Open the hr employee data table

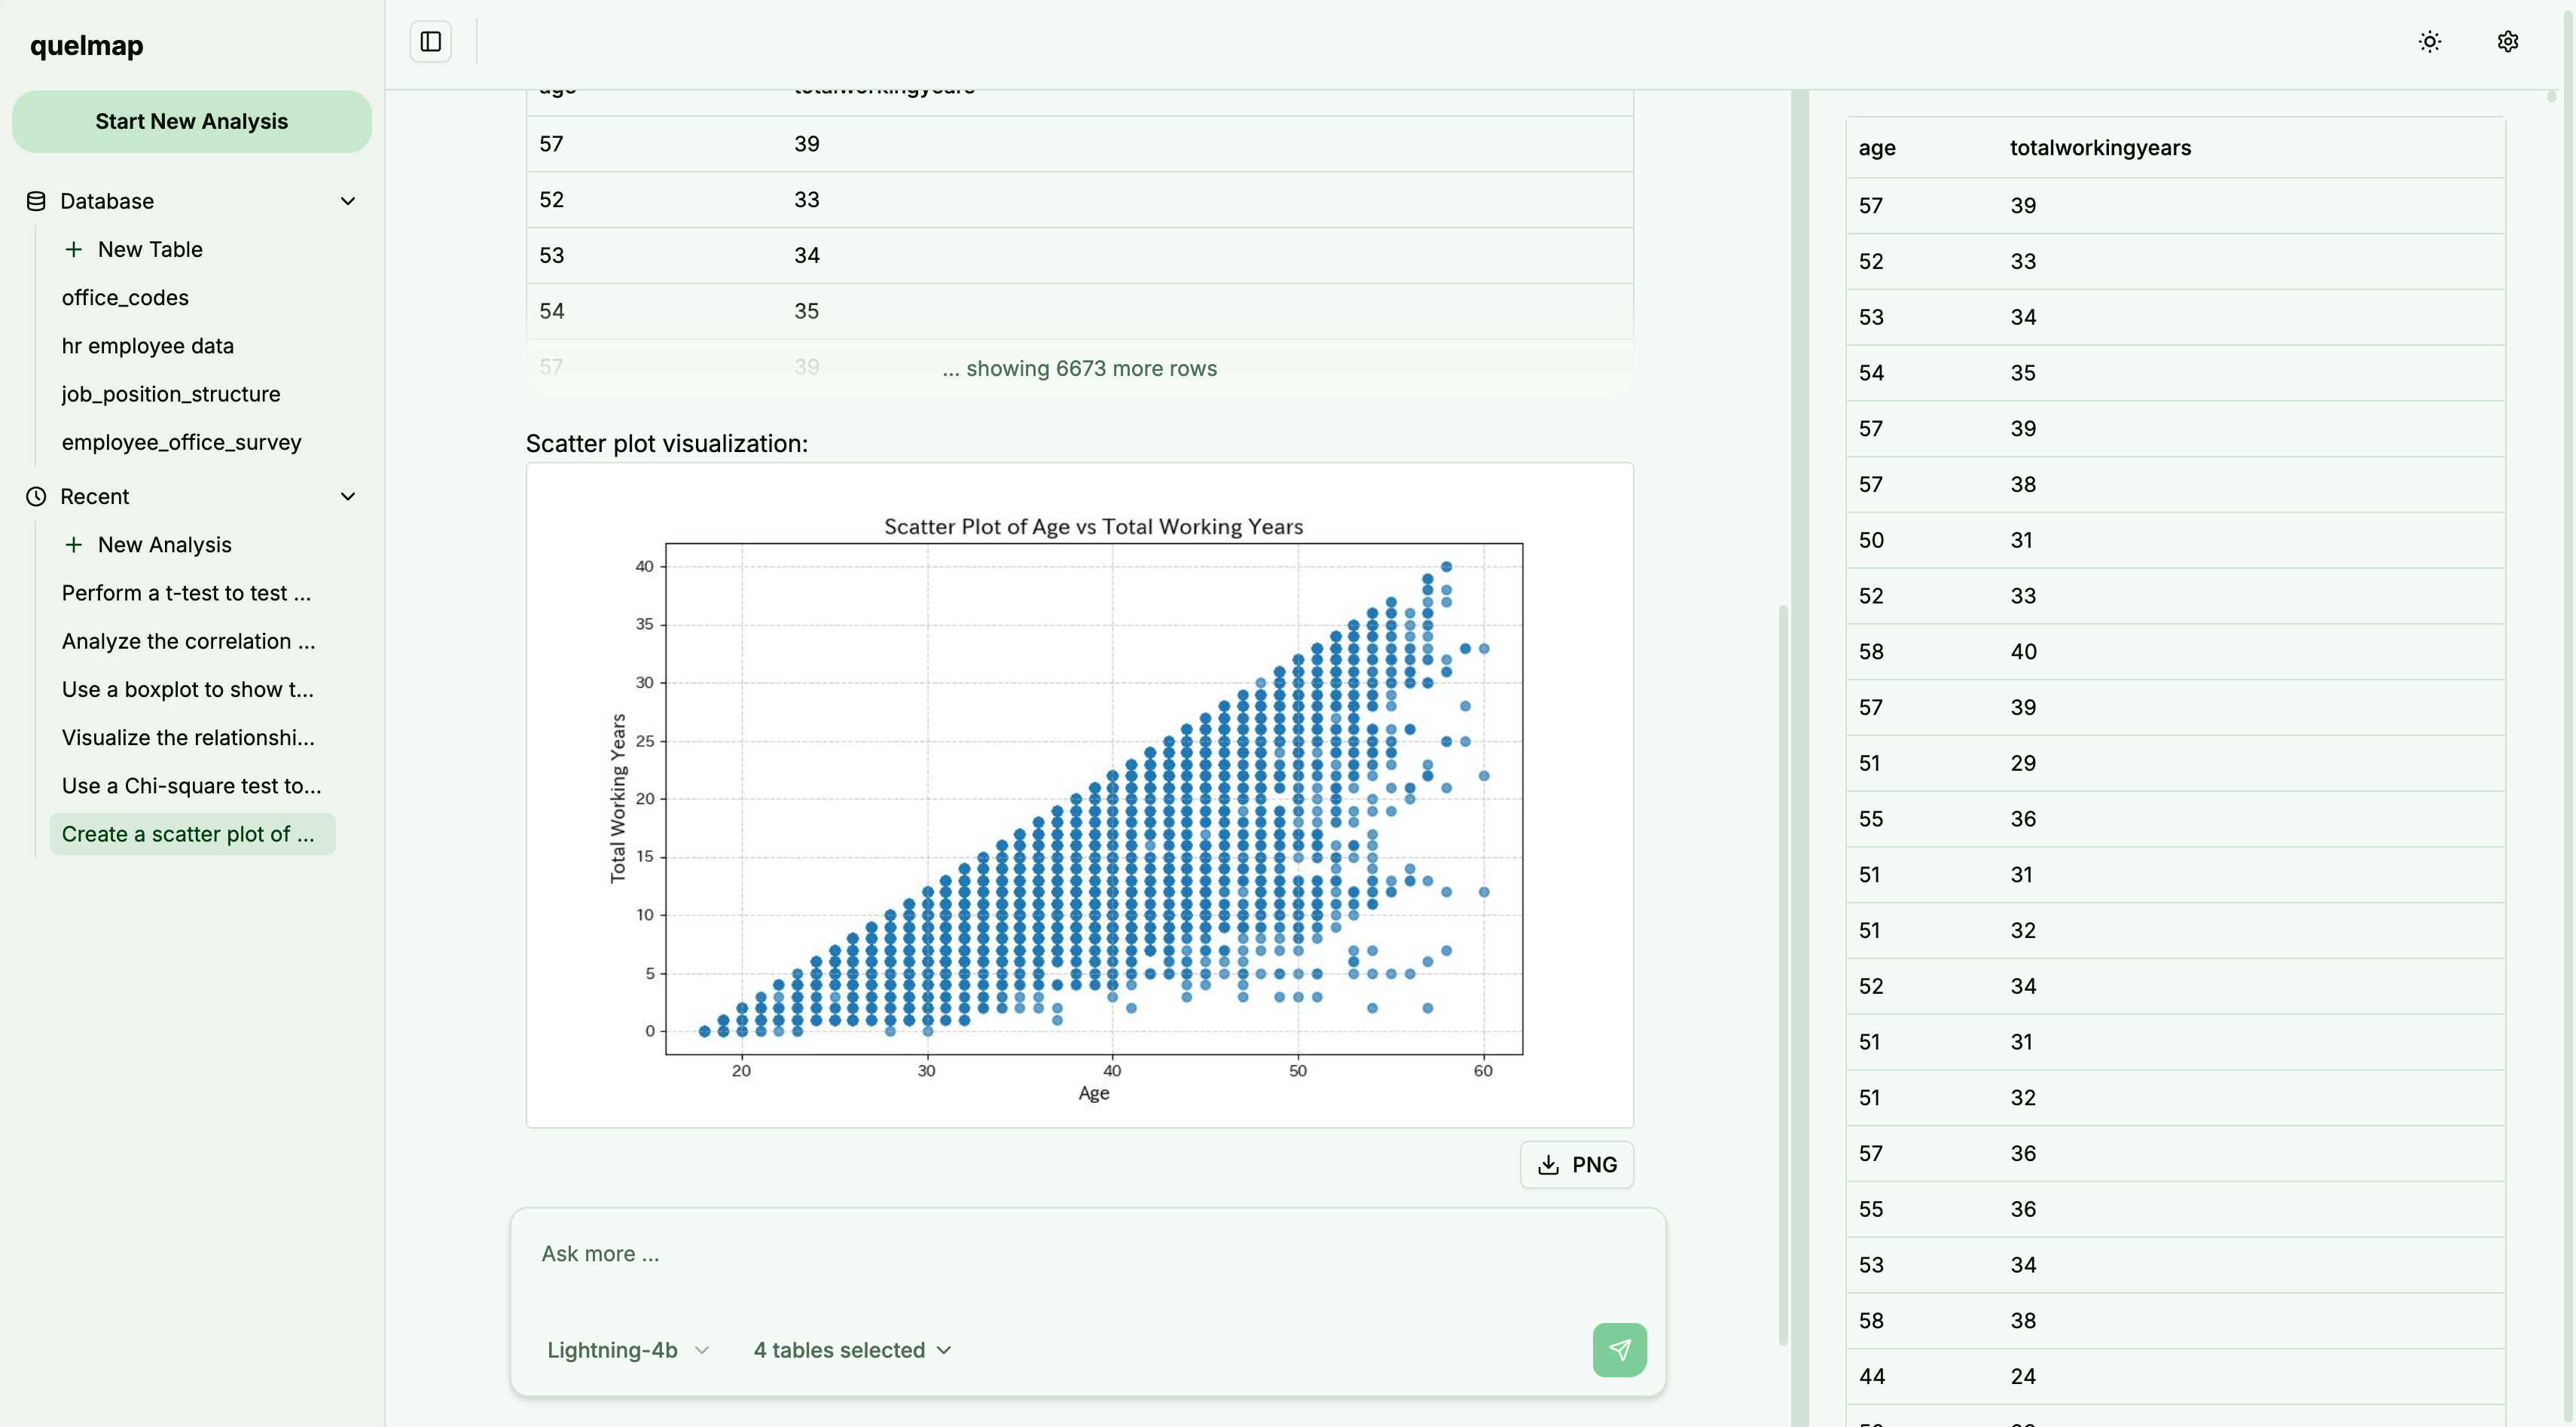click(x=148, y=346)
